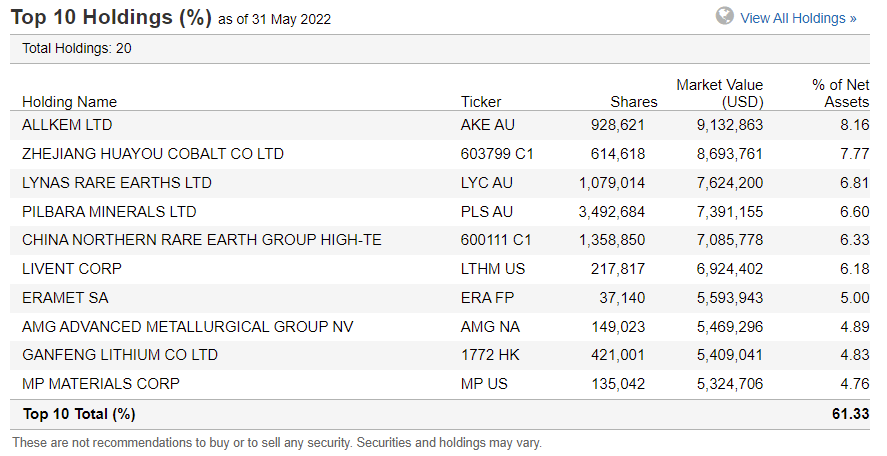Image resolution: width=887 pixels, height=456 pixels.
Task: Open the View All Holdings link
Action: 798,18
